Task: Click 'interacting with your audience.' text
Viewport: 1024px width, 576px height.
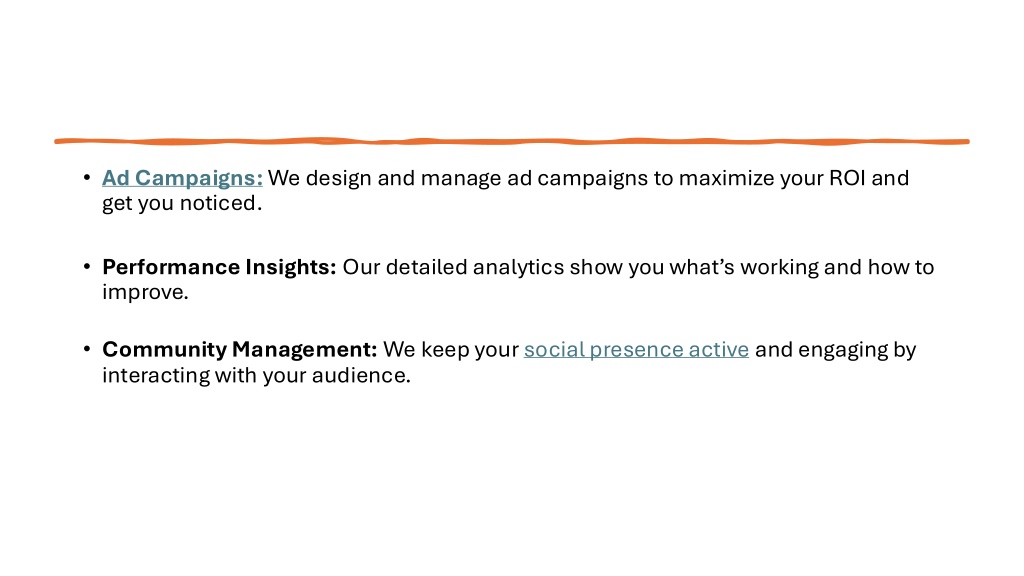Action: tap(256, 376)
